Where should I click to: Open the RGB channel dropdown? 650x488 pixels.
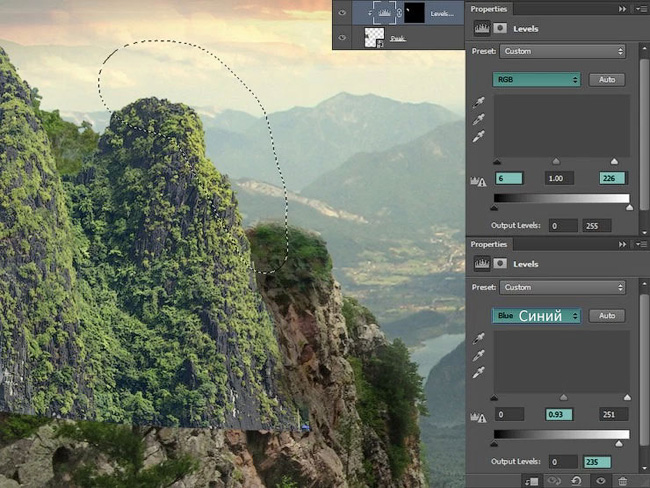(536, 80)
